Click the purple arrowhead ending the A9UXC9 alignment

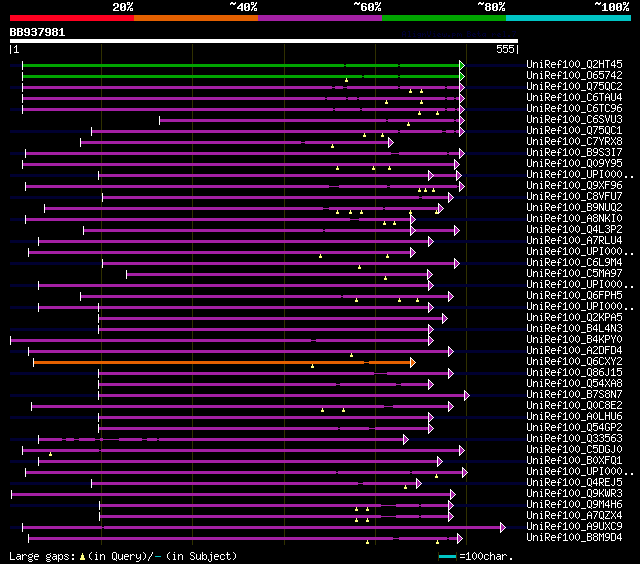(503, 528)
